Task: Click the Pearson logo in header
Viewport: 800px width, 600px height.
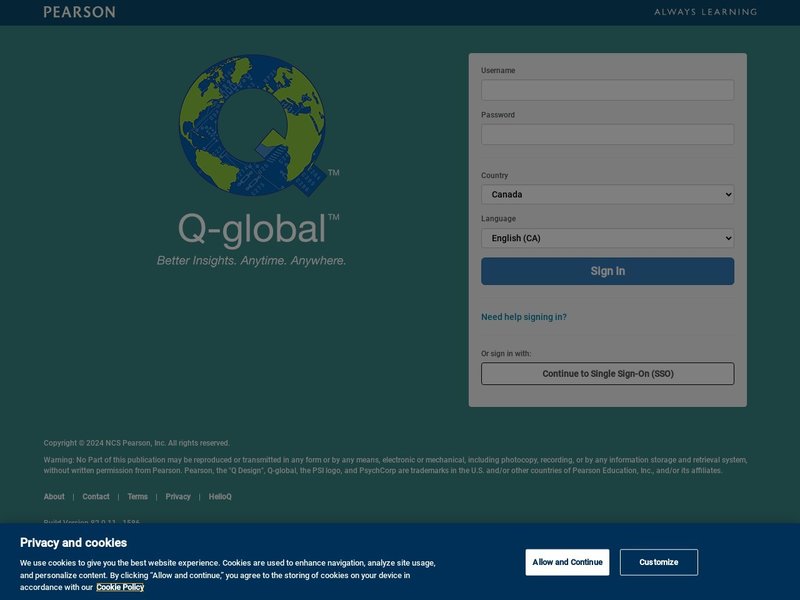Action: pyautogui.click(x=79, y=12)
